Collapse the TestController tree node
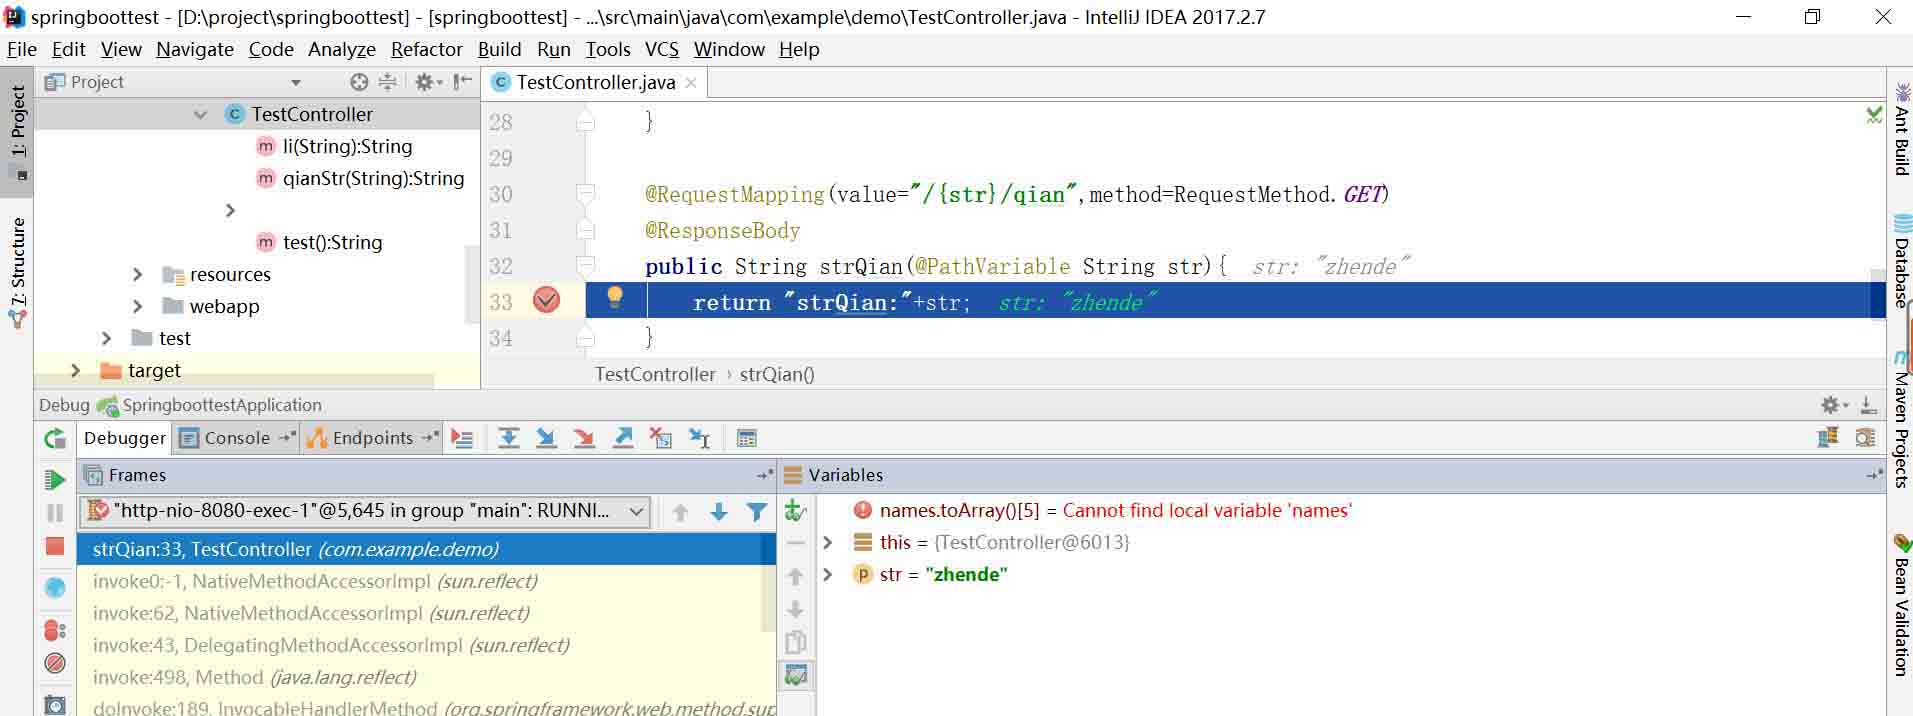1913x716 pixels. pyautogui.click(x=200, y=115)
